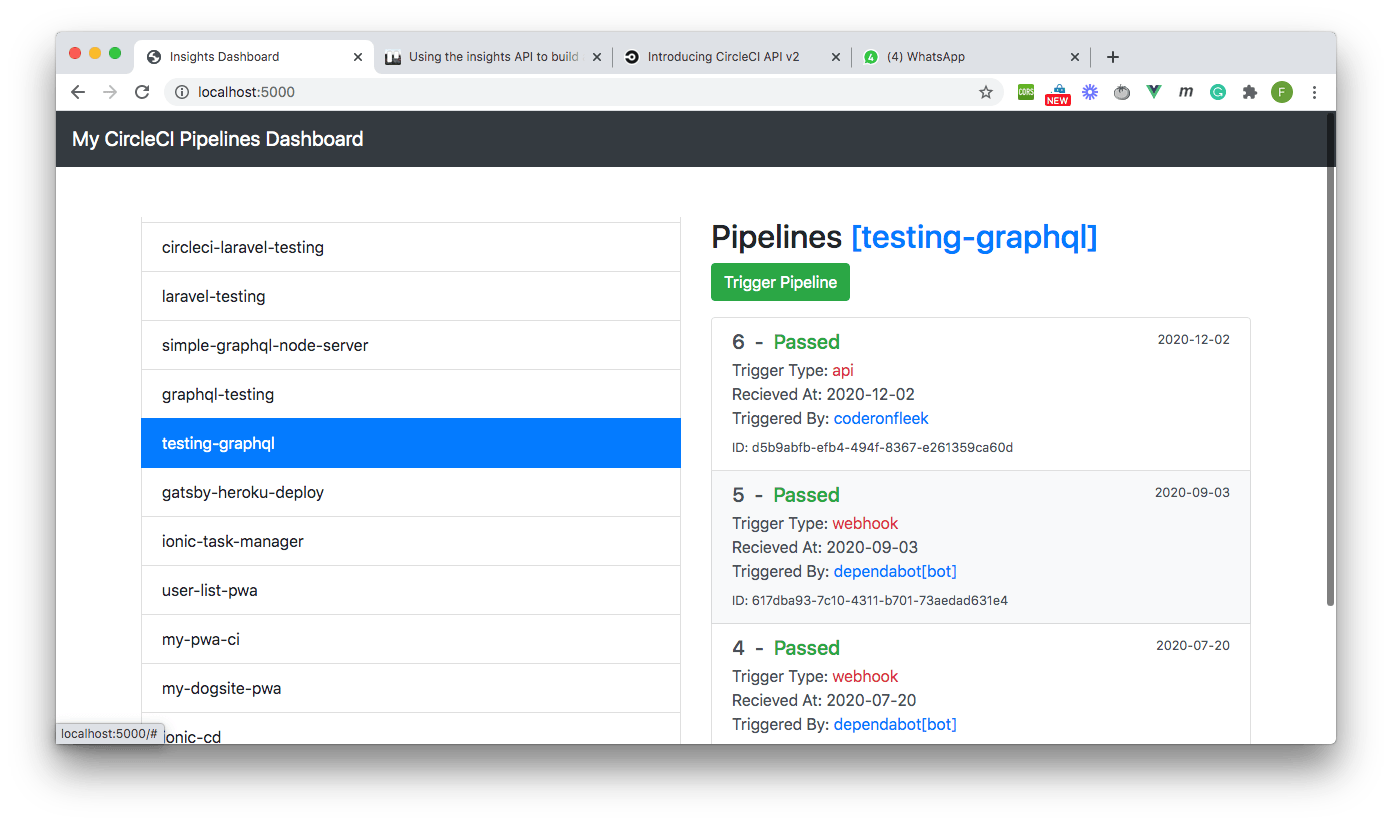Click the bookmark star in the address bar
Viewport: 1392px width, 824px height.
986,91
